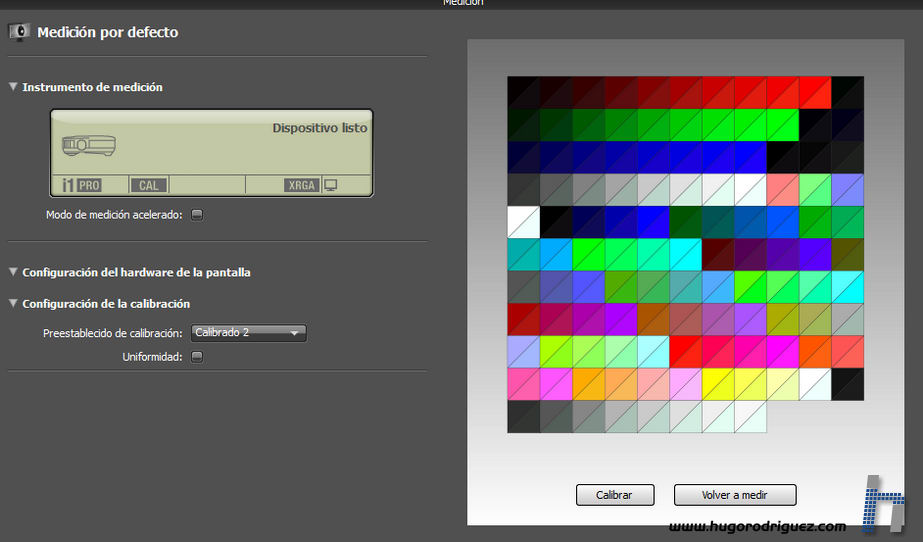Click the Medición por defecto header icon
Image resolution: width=923 pixels, height=542 pixels.
coord(19,31)
